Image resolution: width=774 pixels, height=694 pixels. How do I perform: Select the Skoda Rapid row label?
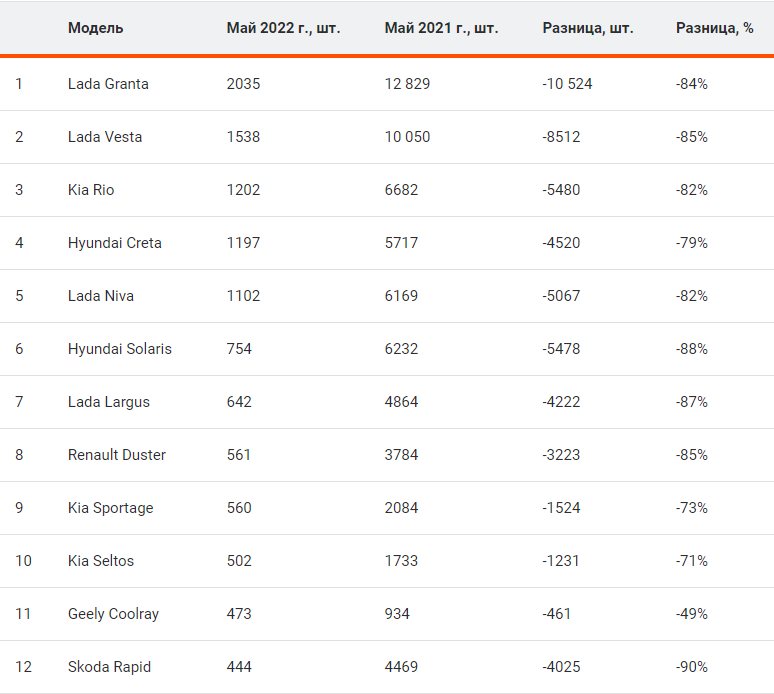click(x=109, y=667)
